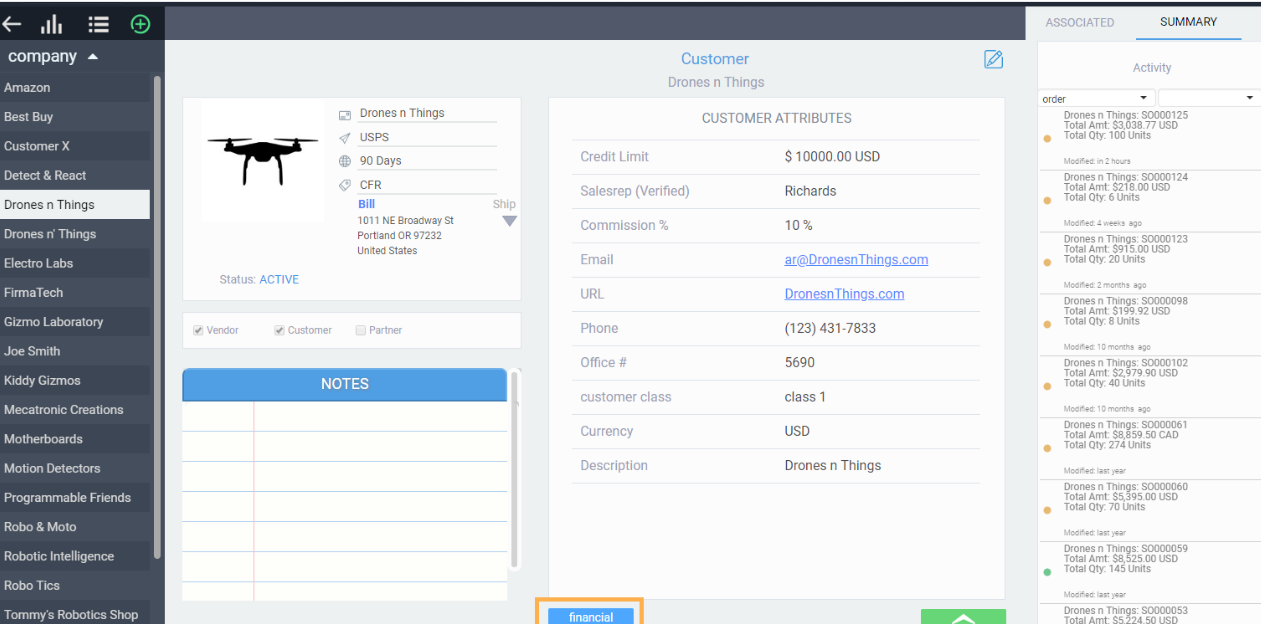The width and height of the screenshot is (1261, 624).
Task: Click the company list scrollbar
Action: coord(157,315)
